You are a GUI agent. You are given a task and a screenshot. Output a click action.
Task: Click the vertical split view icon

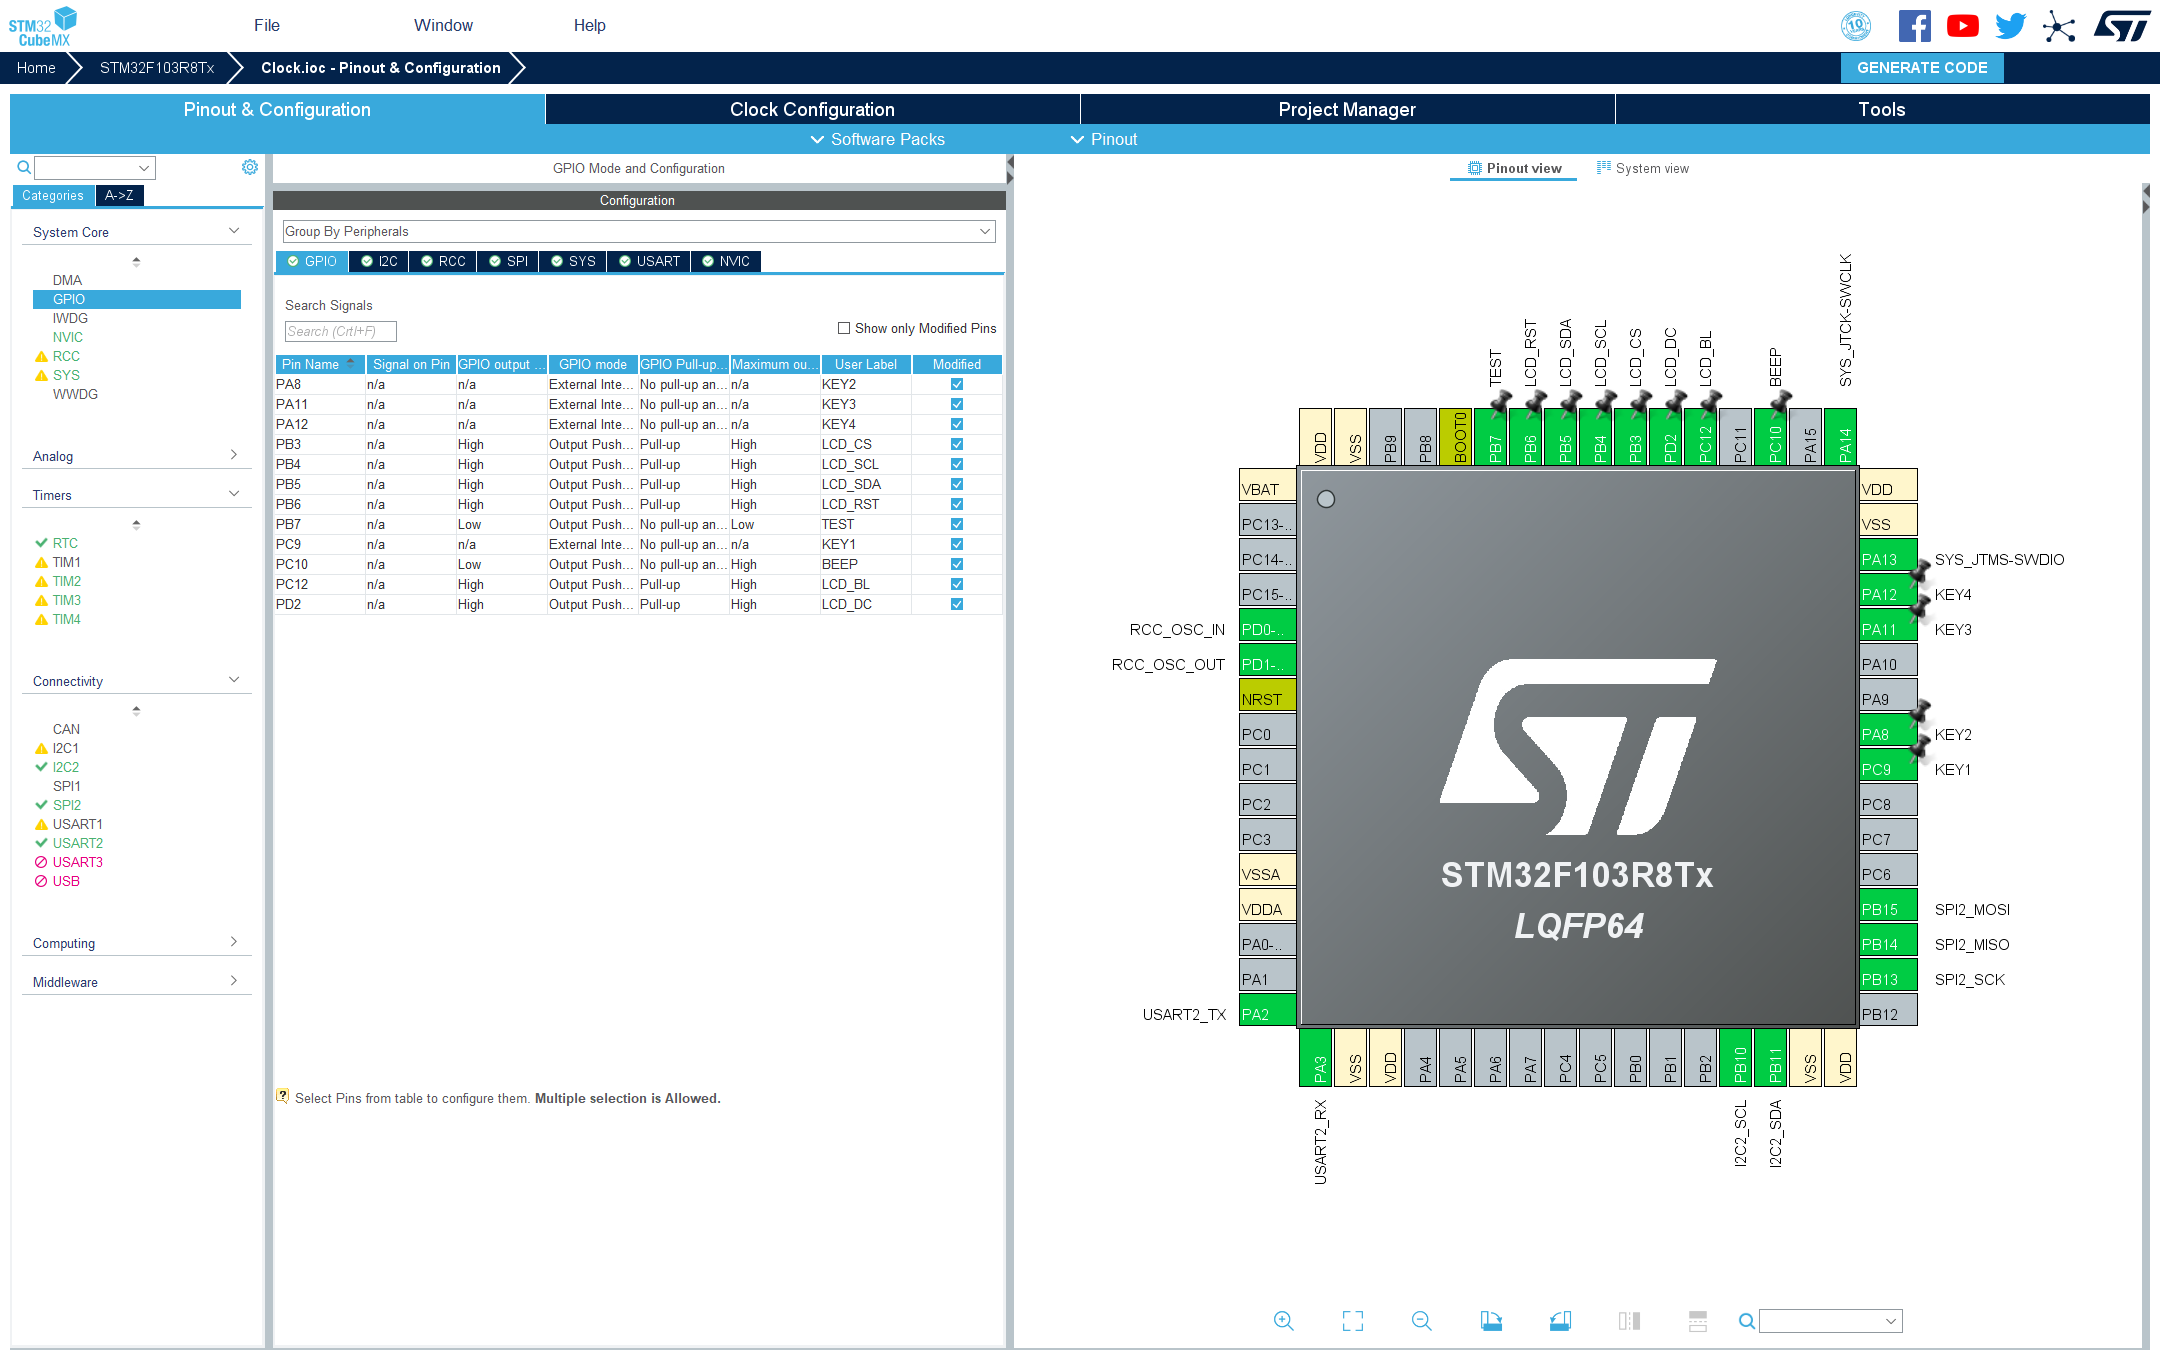[1629, 1321]
